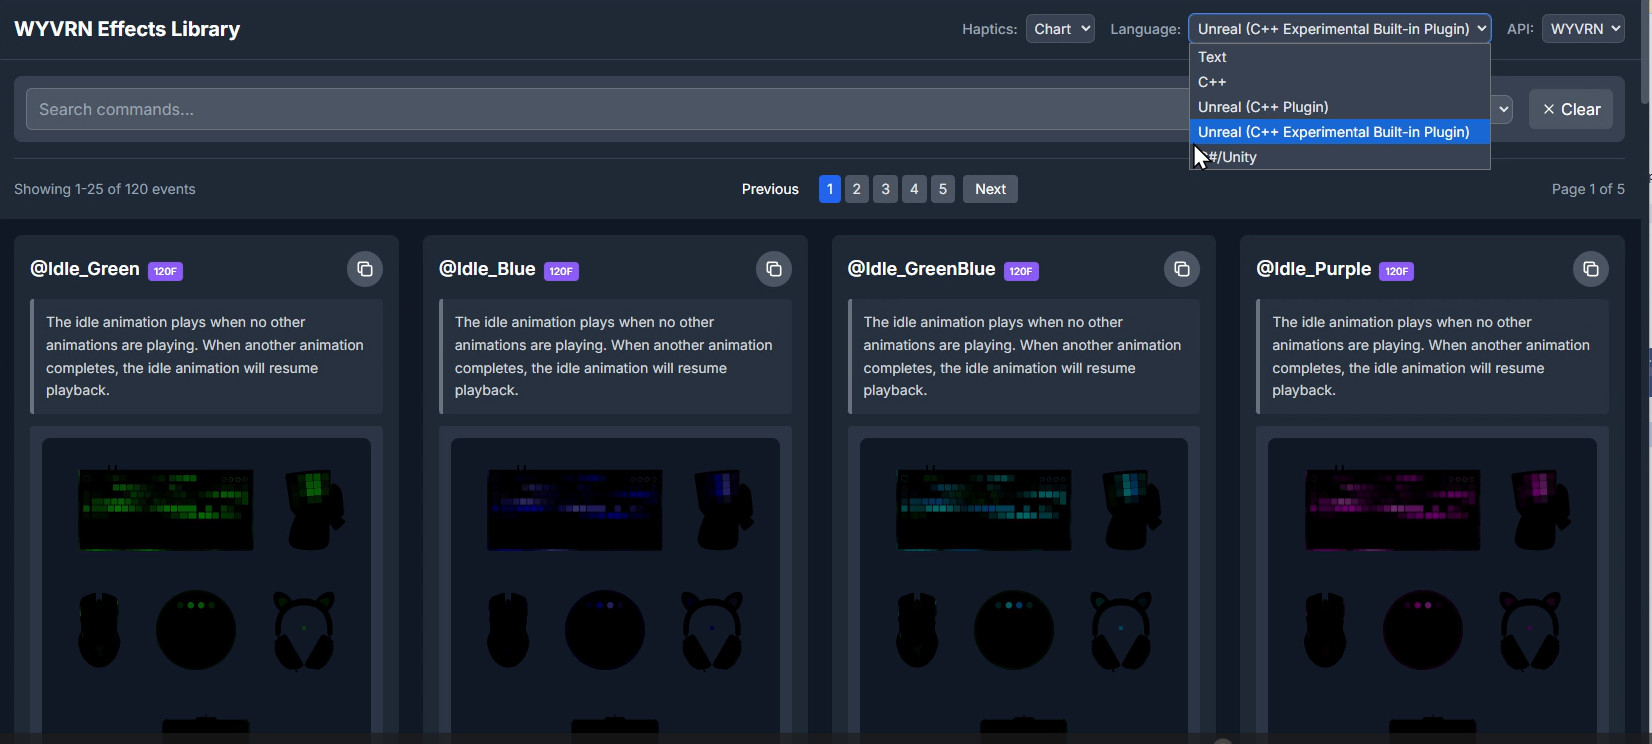Open the Haptics Chart dropdown
The height and width of the screenshot is (744, 1652).
[x=1059, y=29]
